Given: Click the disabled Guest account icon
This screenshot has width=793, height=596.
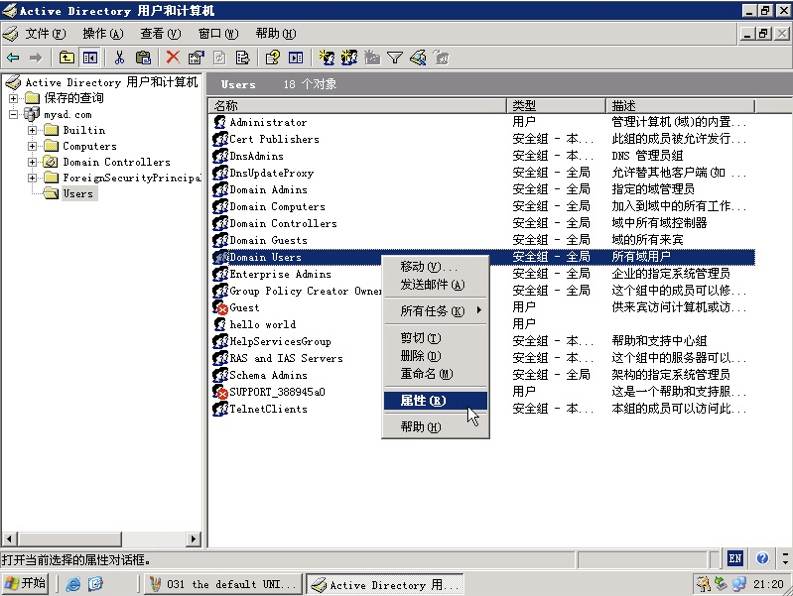Looking at the screenshot, I should [x=220, y=308].
